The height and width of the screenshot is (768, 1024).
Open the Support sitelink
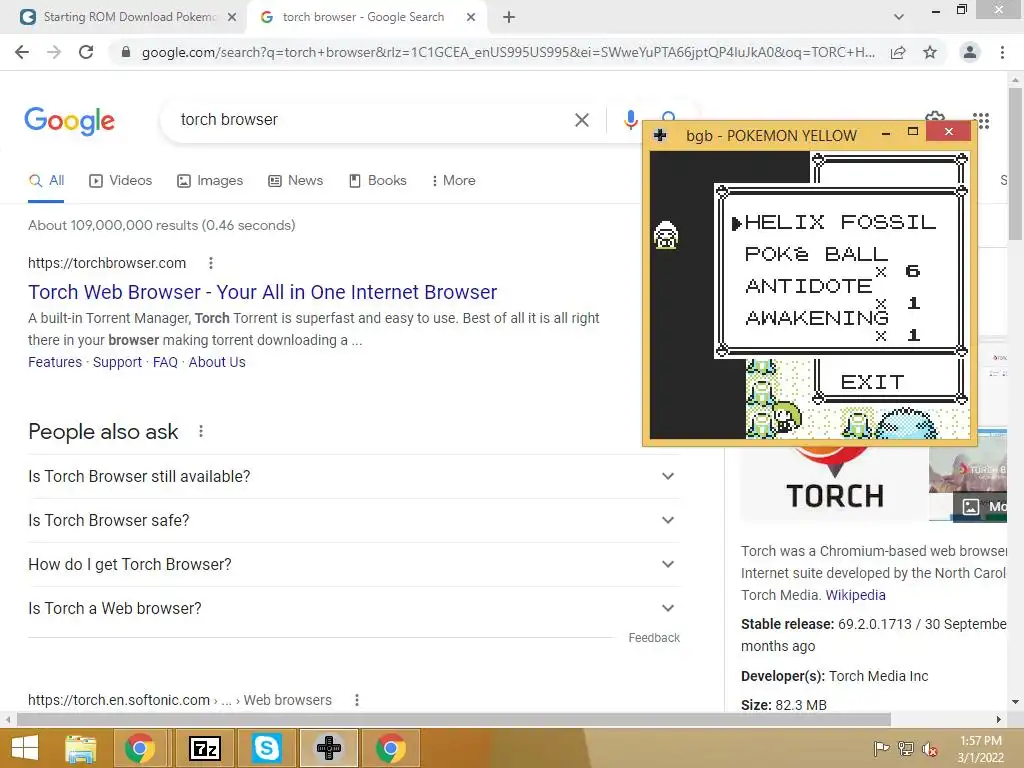pyautogui.click(x=117, y=362)
